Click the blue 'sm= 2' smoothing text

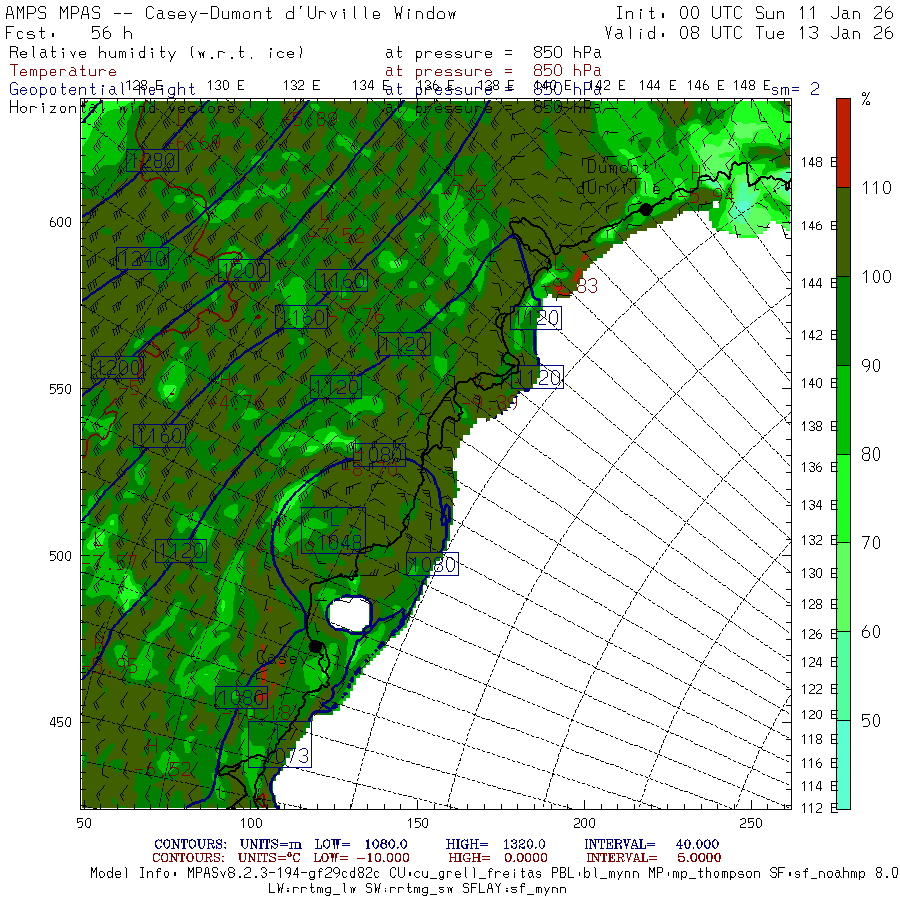click(796, 89)
